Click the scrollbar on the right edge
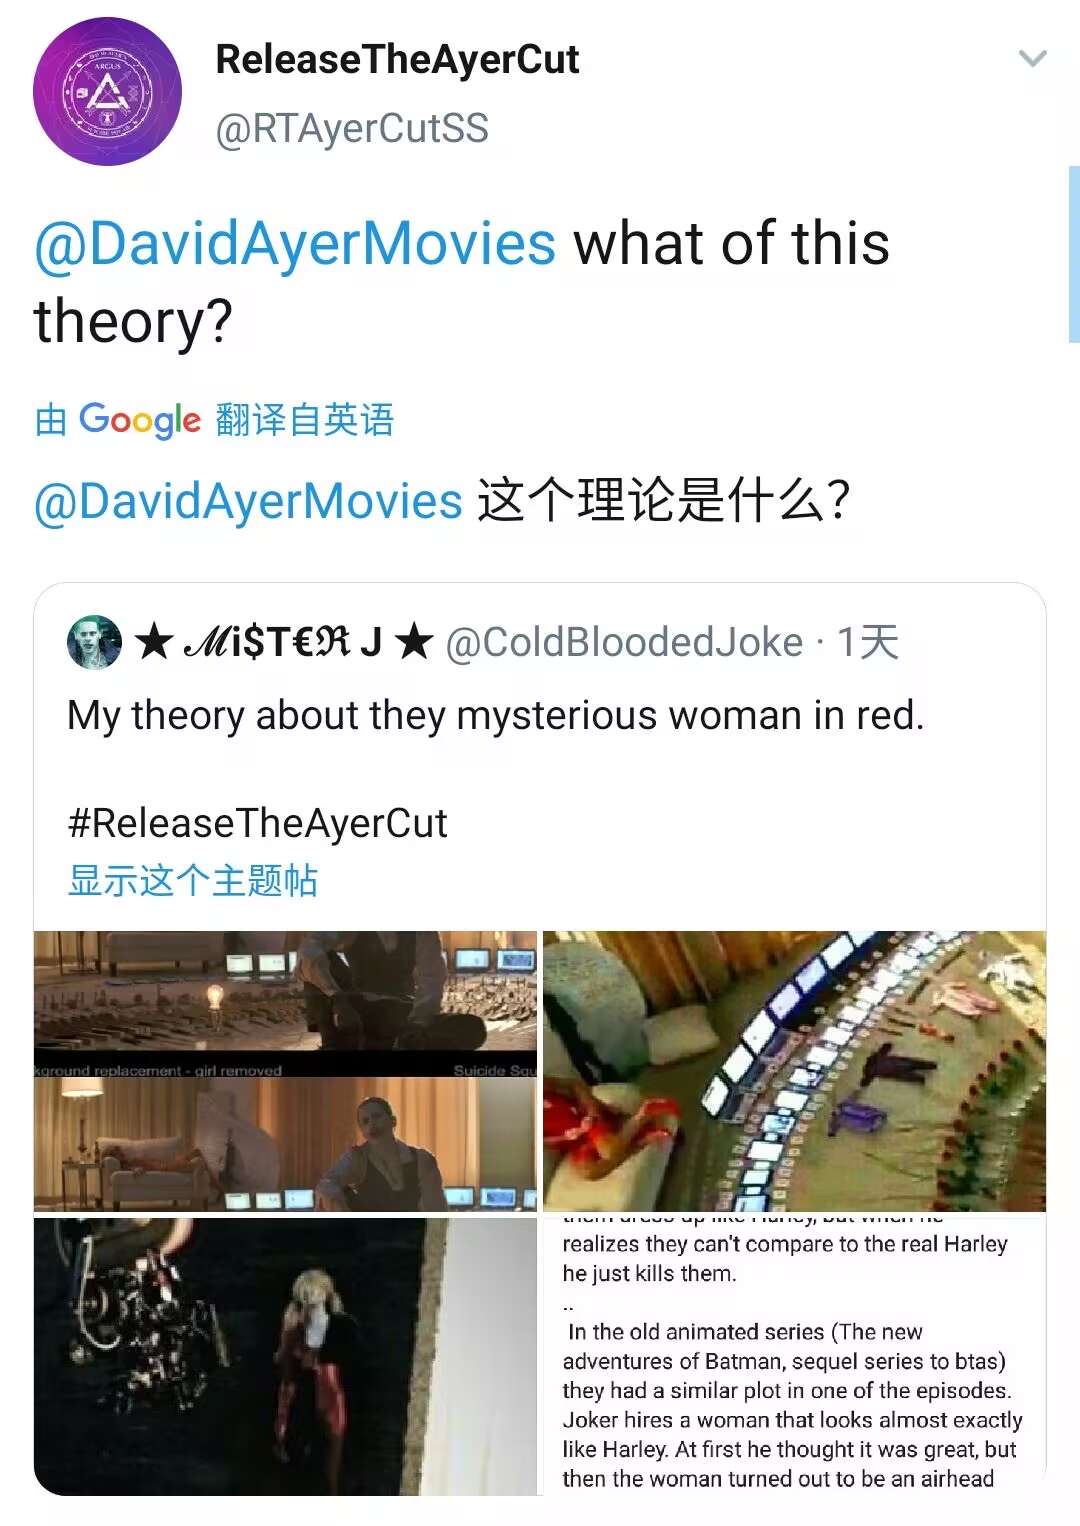This screenshot has height=1526, width=1080. point(1074,255)
